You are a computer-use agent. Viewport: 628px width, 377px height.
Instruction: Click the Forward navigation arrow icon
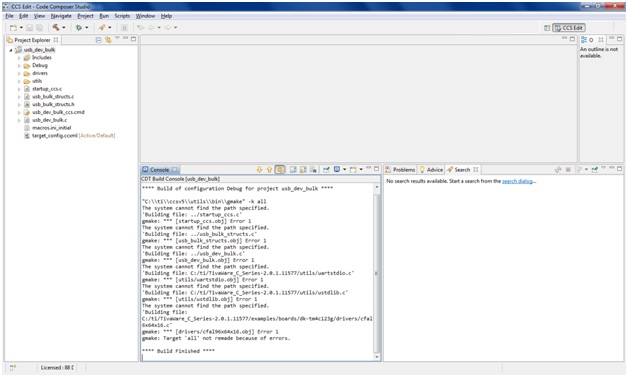167,27
